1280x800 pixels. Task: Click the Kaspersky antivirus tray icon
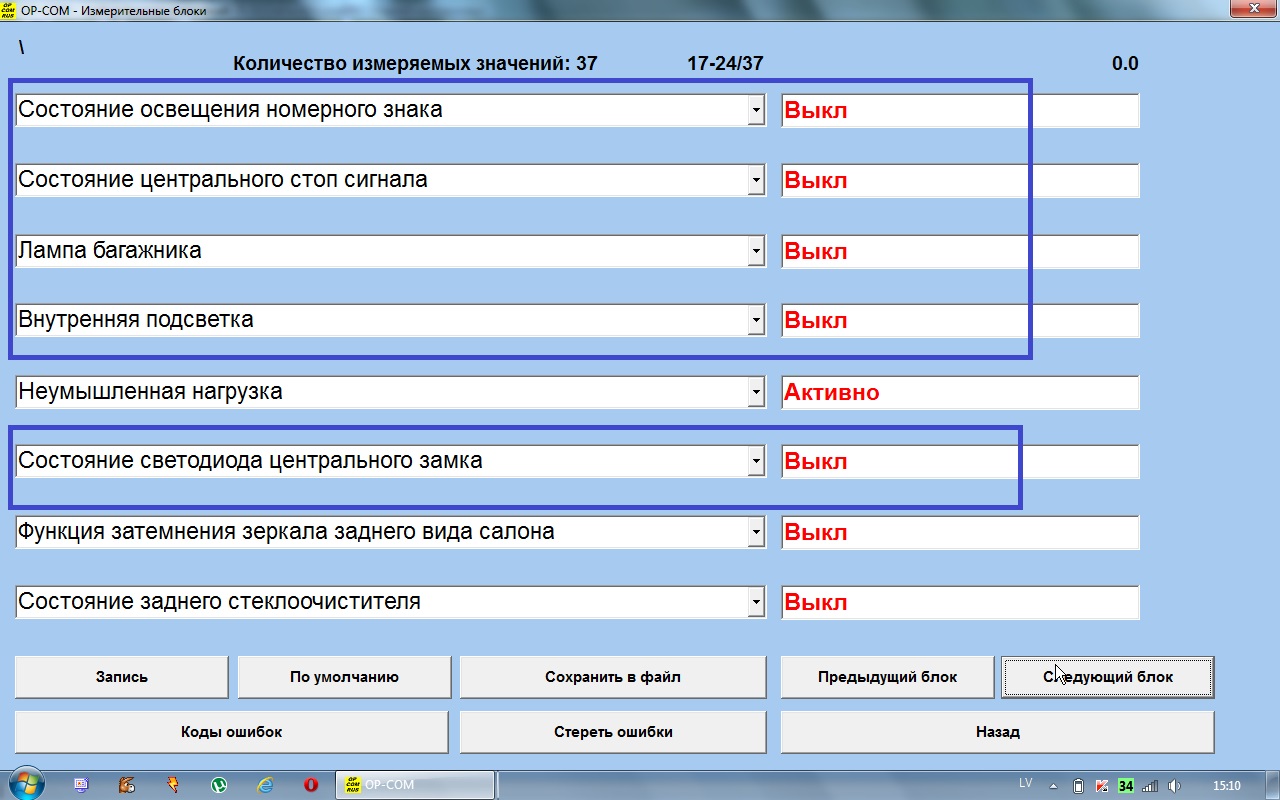point(1102,785)
